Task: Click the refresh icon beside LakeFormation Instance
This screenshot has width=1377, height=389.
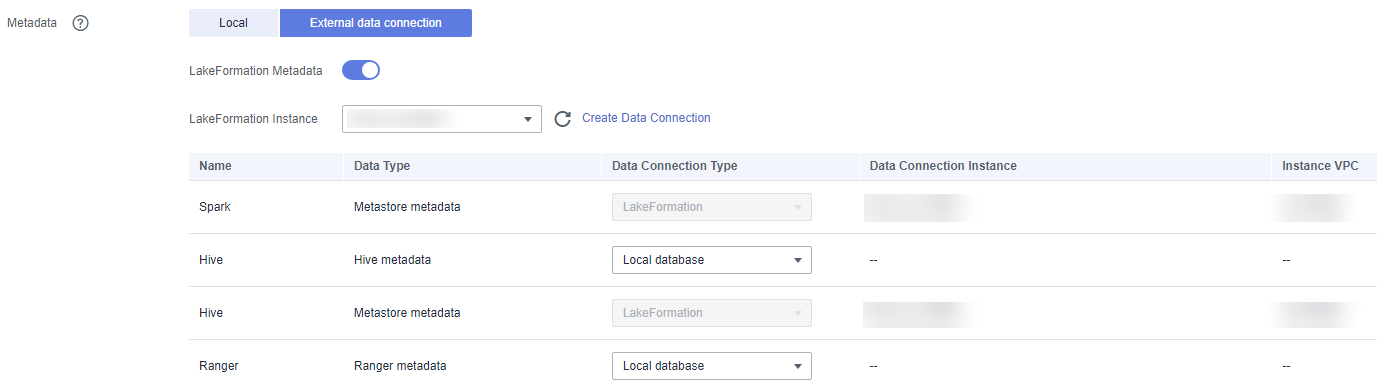Action: [562, 119]
